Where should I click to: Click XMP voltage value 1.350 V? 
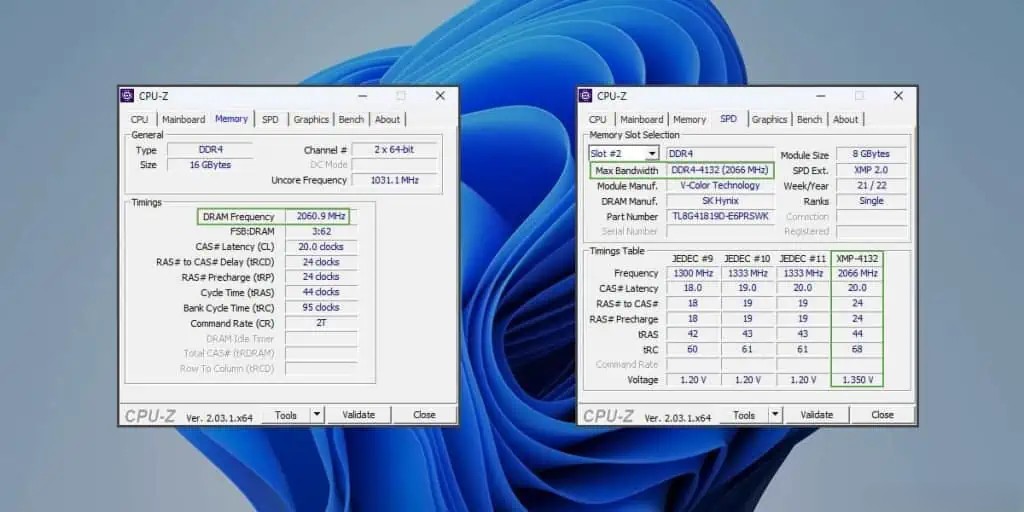[x=857, y=379]
